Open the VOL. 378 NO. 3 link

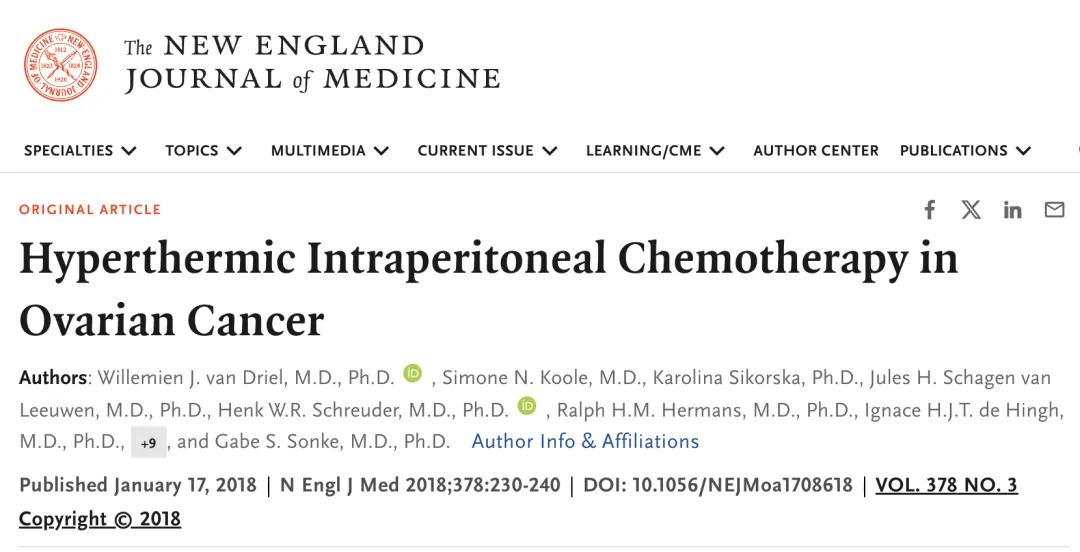[x=946, y=485]
